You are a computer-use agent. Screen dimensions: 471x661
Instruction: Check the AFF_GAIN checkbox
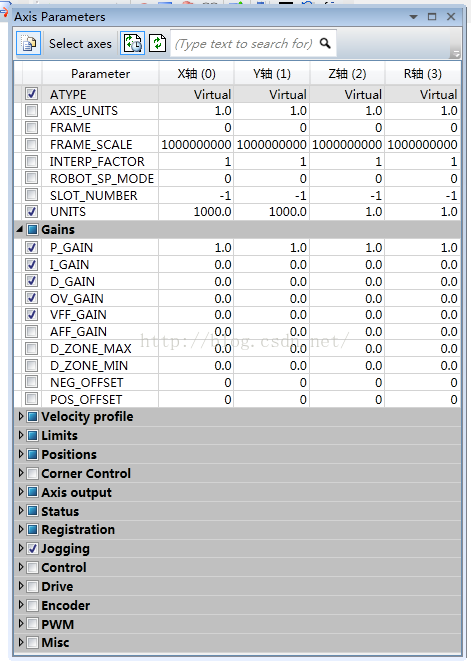click(x=31, y=331)
